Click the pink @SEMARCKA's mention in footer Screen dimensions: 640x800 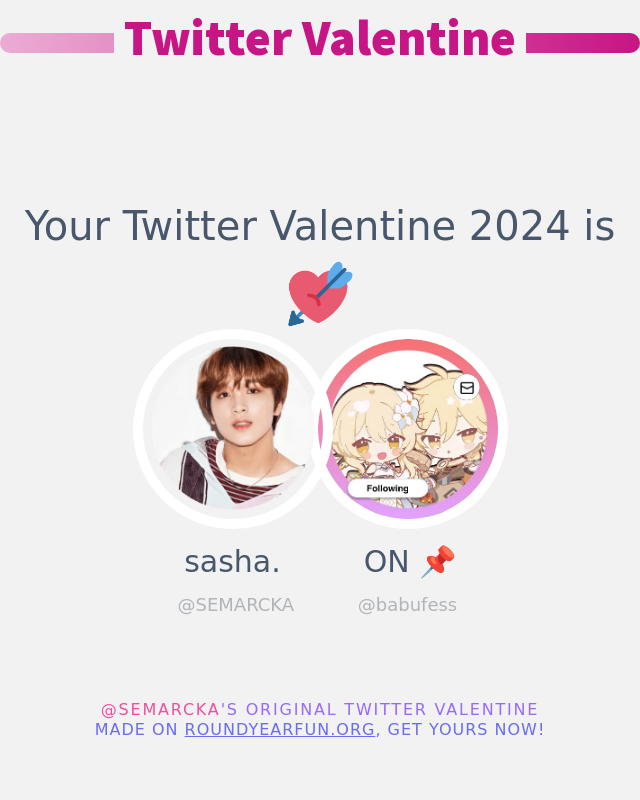169,710
